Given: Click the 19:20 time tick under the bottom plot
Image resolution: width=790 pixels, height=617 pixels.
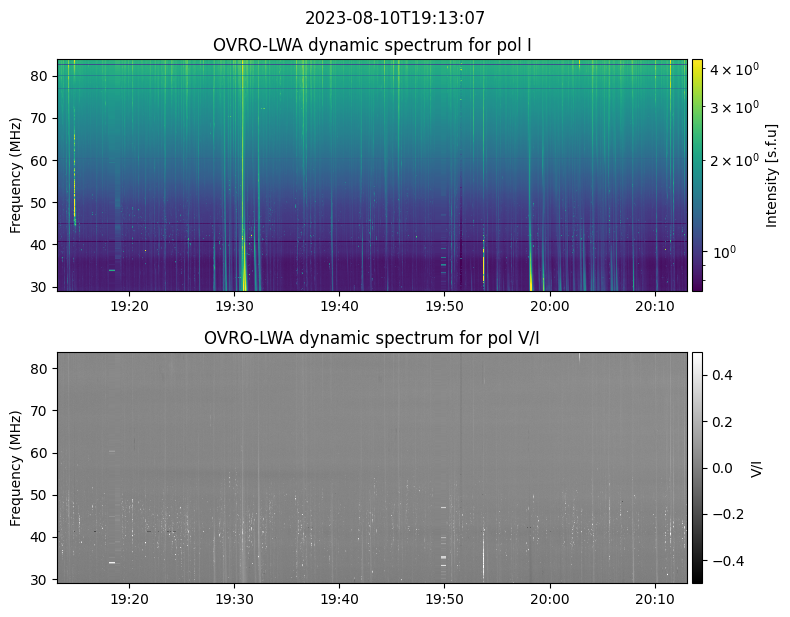Looking at the screenshot, I should point(129,598).
